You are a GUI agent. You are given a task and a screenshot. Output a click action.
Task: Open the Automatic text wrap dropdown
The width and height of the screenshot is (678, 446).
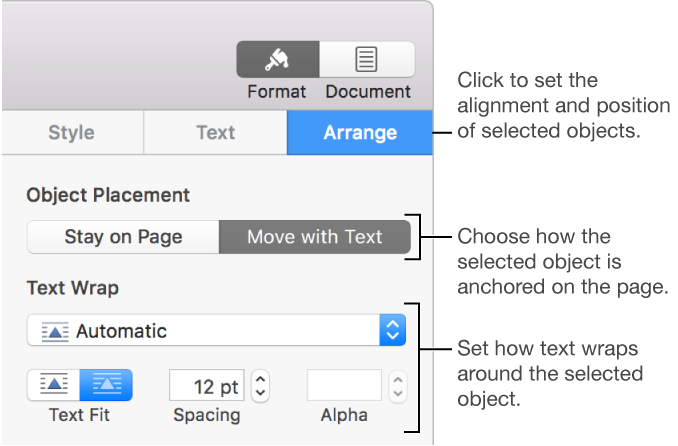click(216, 330)
